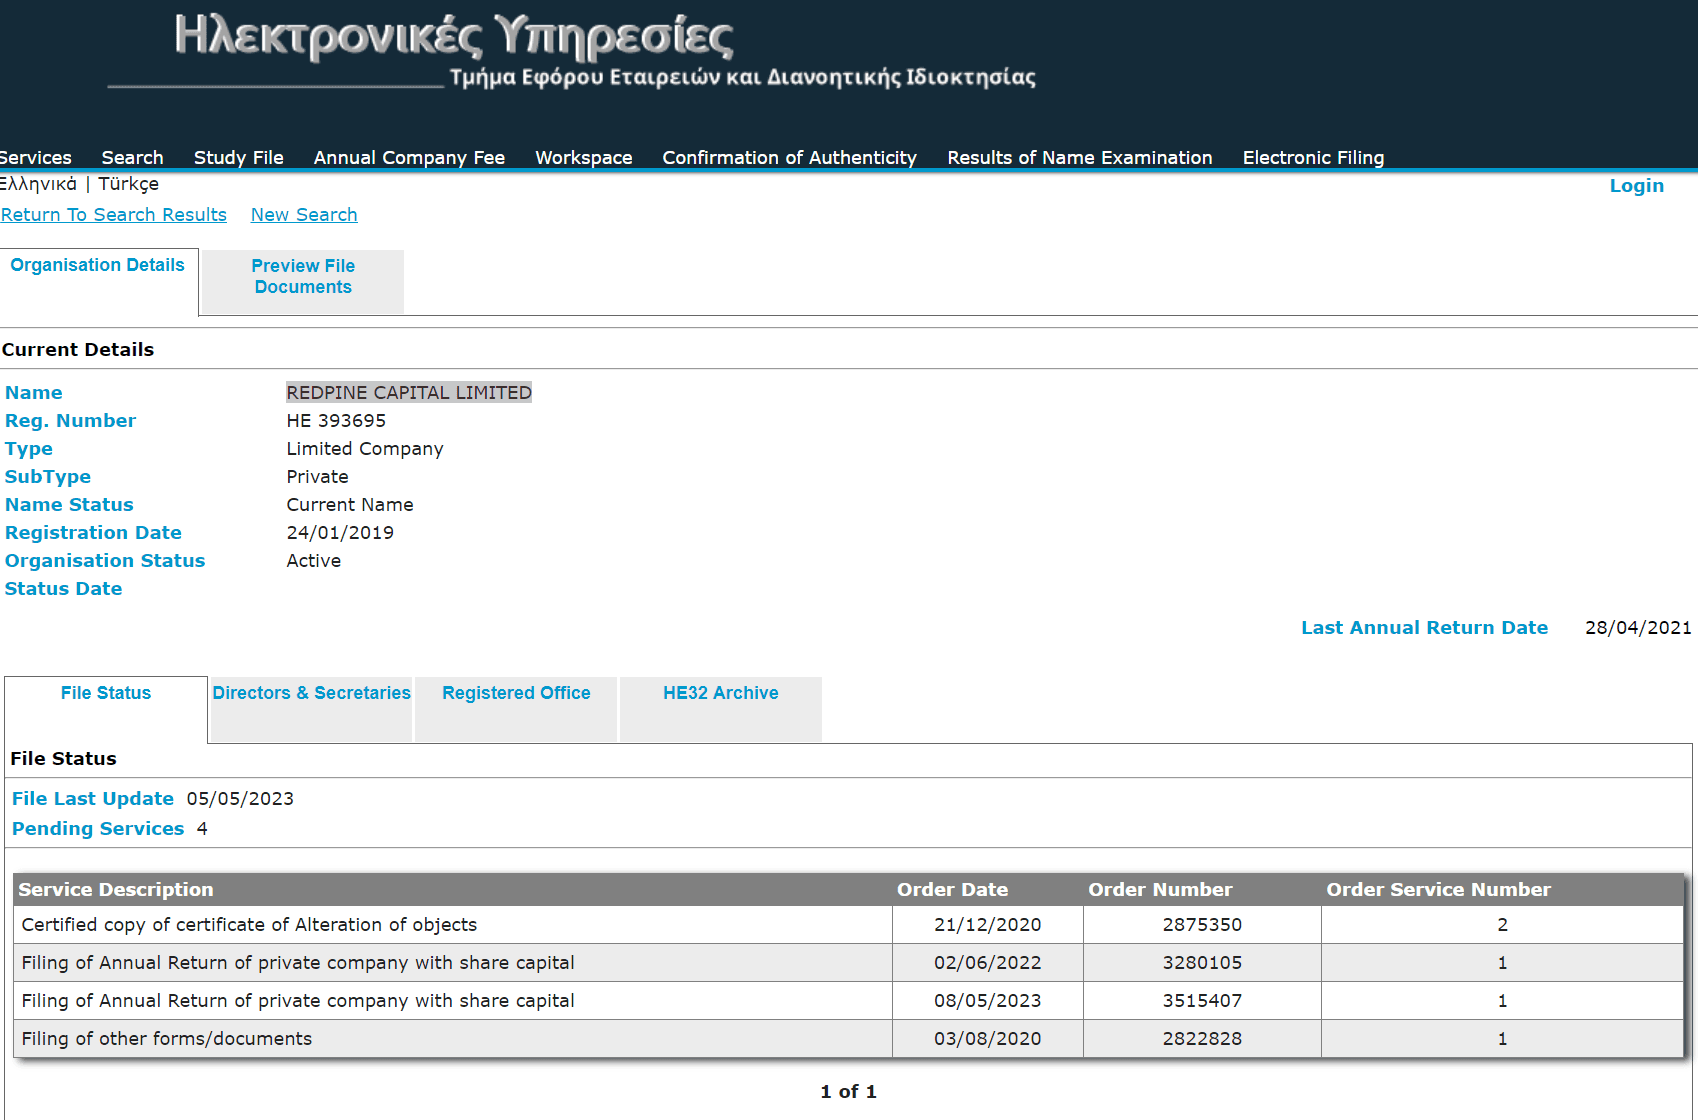The height and width of the screenshot is (1120, 1698).
Task: Click last annual return date 28/04/2021
Action: [1638, 628]
